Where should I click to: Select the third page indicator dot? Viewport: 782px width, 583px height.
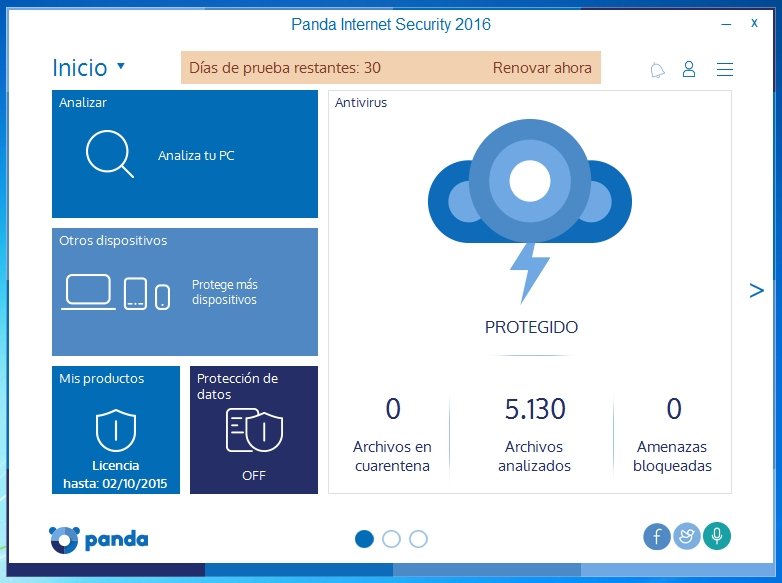coord(418,539)
